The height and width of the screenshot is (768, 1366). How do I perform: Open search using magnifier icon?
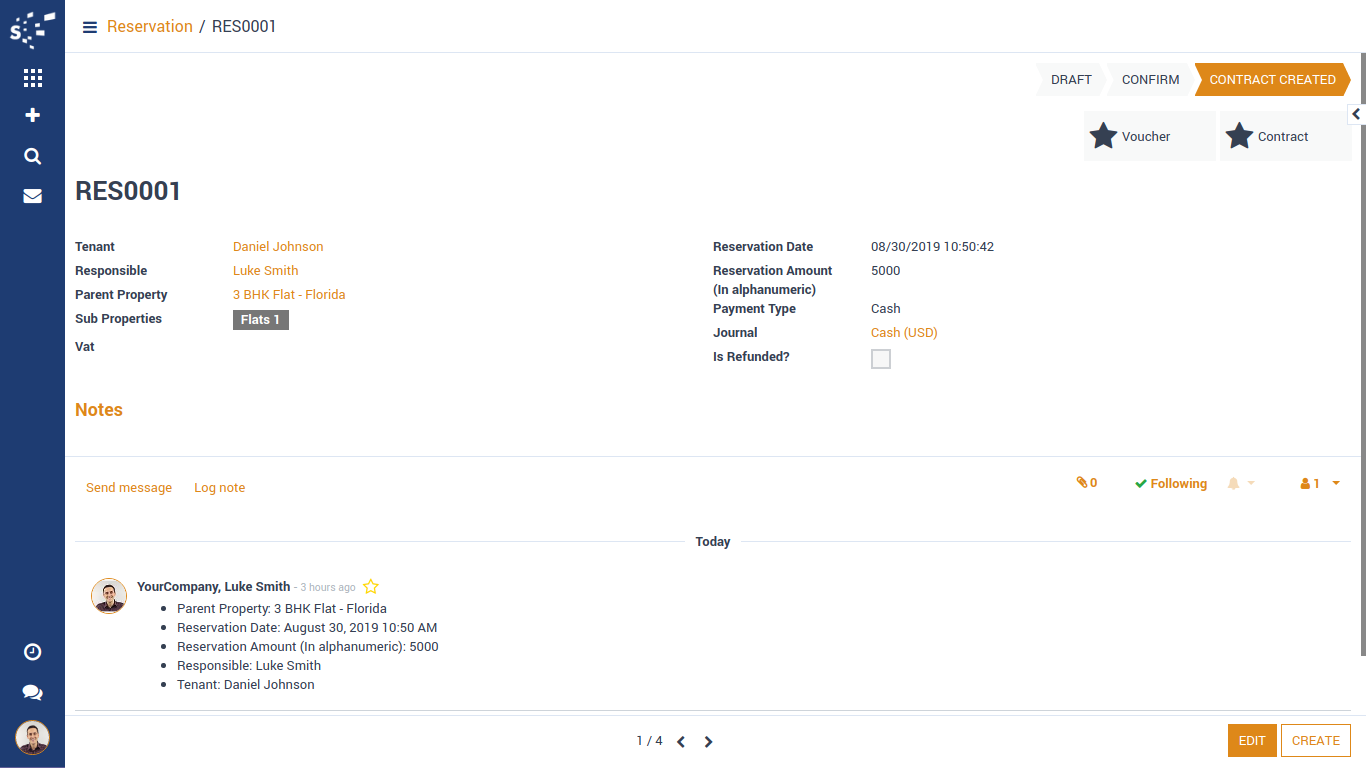(x=32, y=156)
